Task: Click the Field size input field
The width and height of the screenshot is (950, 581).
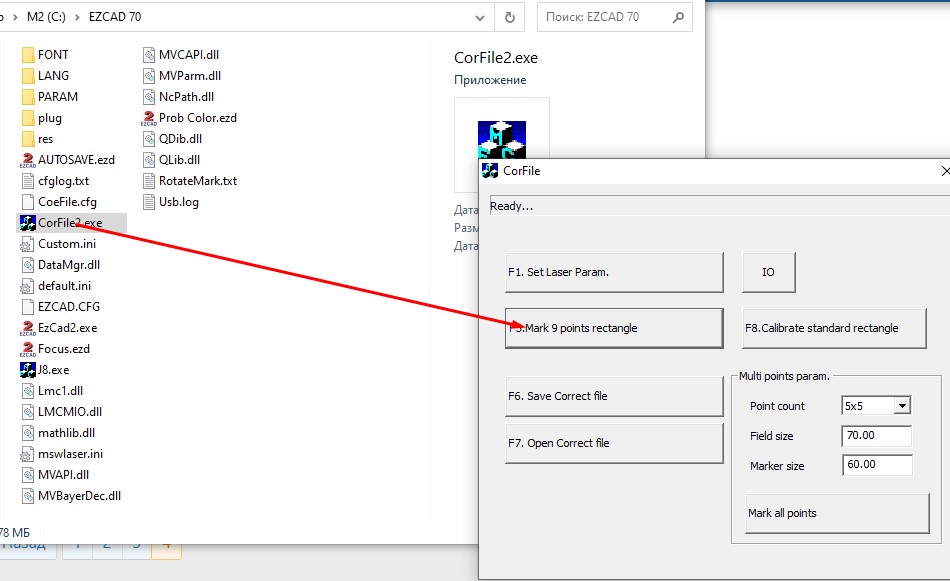Action: (877, 436)
